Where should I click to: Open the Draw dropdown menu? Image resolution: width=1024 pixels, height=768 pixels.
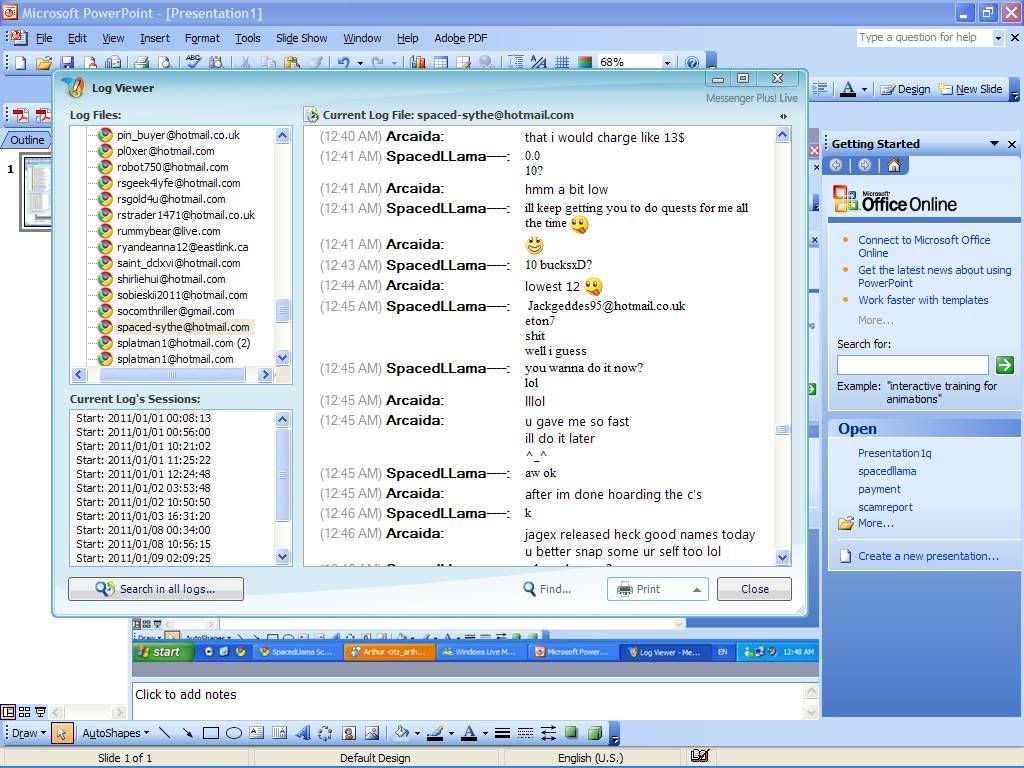(29, 733)
